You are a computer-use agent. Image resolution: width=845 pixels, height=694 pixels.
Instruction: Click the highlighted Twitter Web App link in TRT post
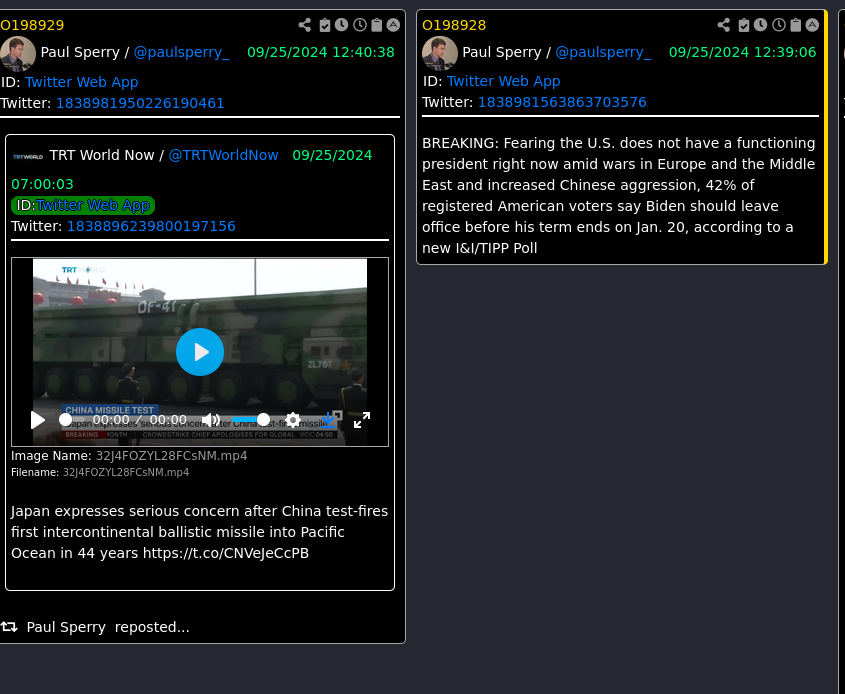click(x=93, y=205)
